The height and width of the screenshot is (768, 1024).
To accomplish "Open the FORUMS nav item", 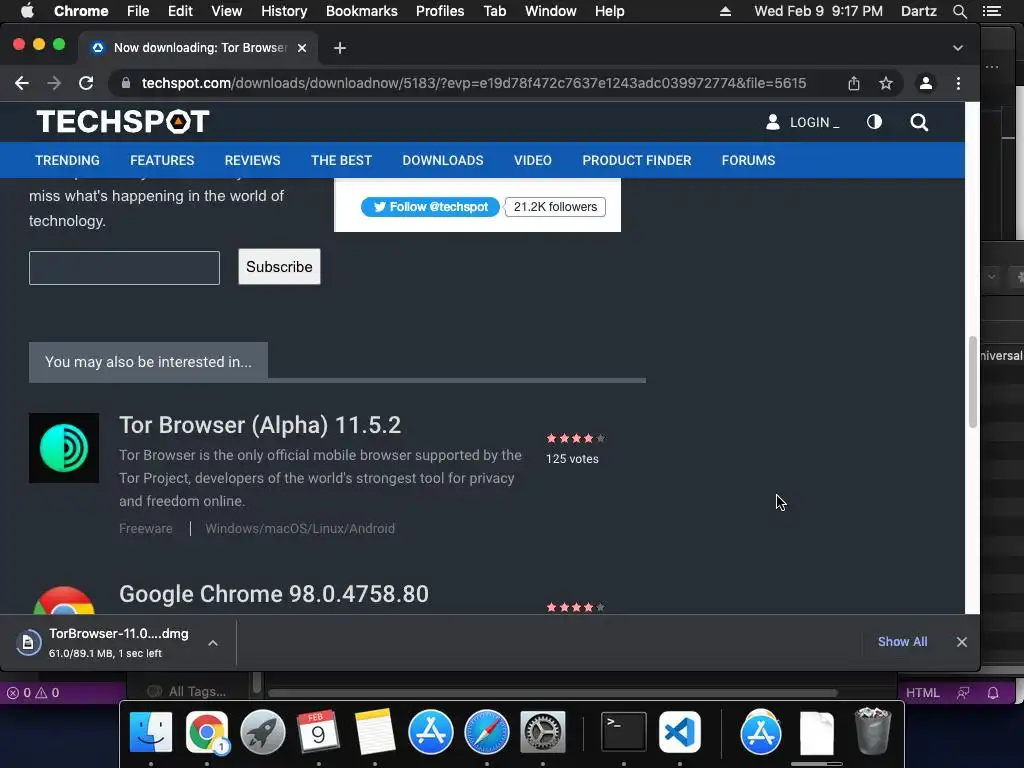I will click(x=748, y=160).
